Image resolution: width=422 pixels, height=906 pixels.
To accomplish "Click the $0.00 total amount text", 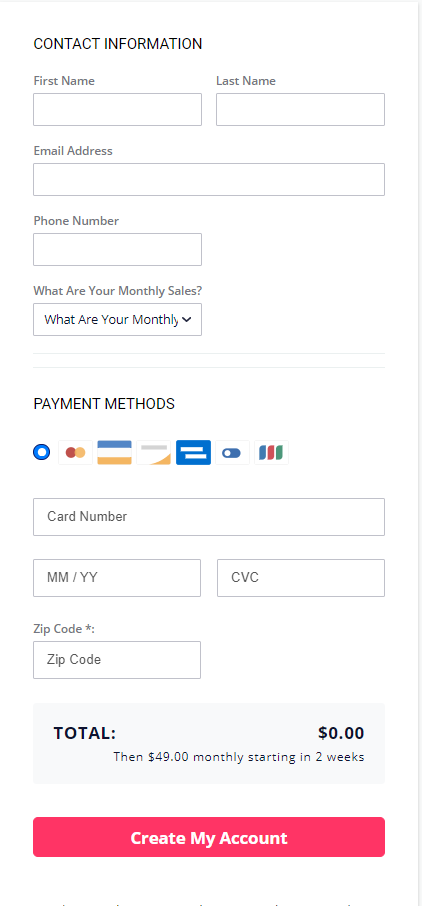I will click(x=341, y=733).
